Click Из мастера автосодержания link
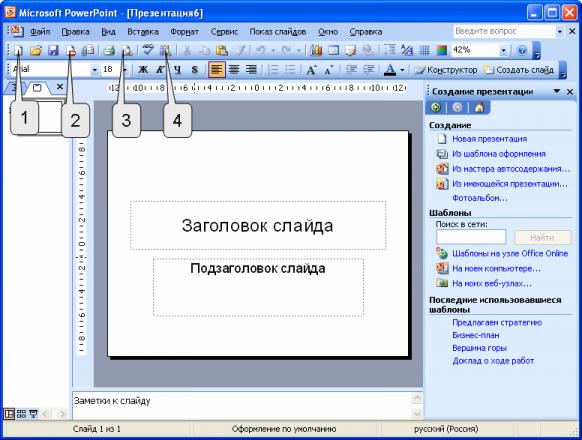 click(511, 169)
